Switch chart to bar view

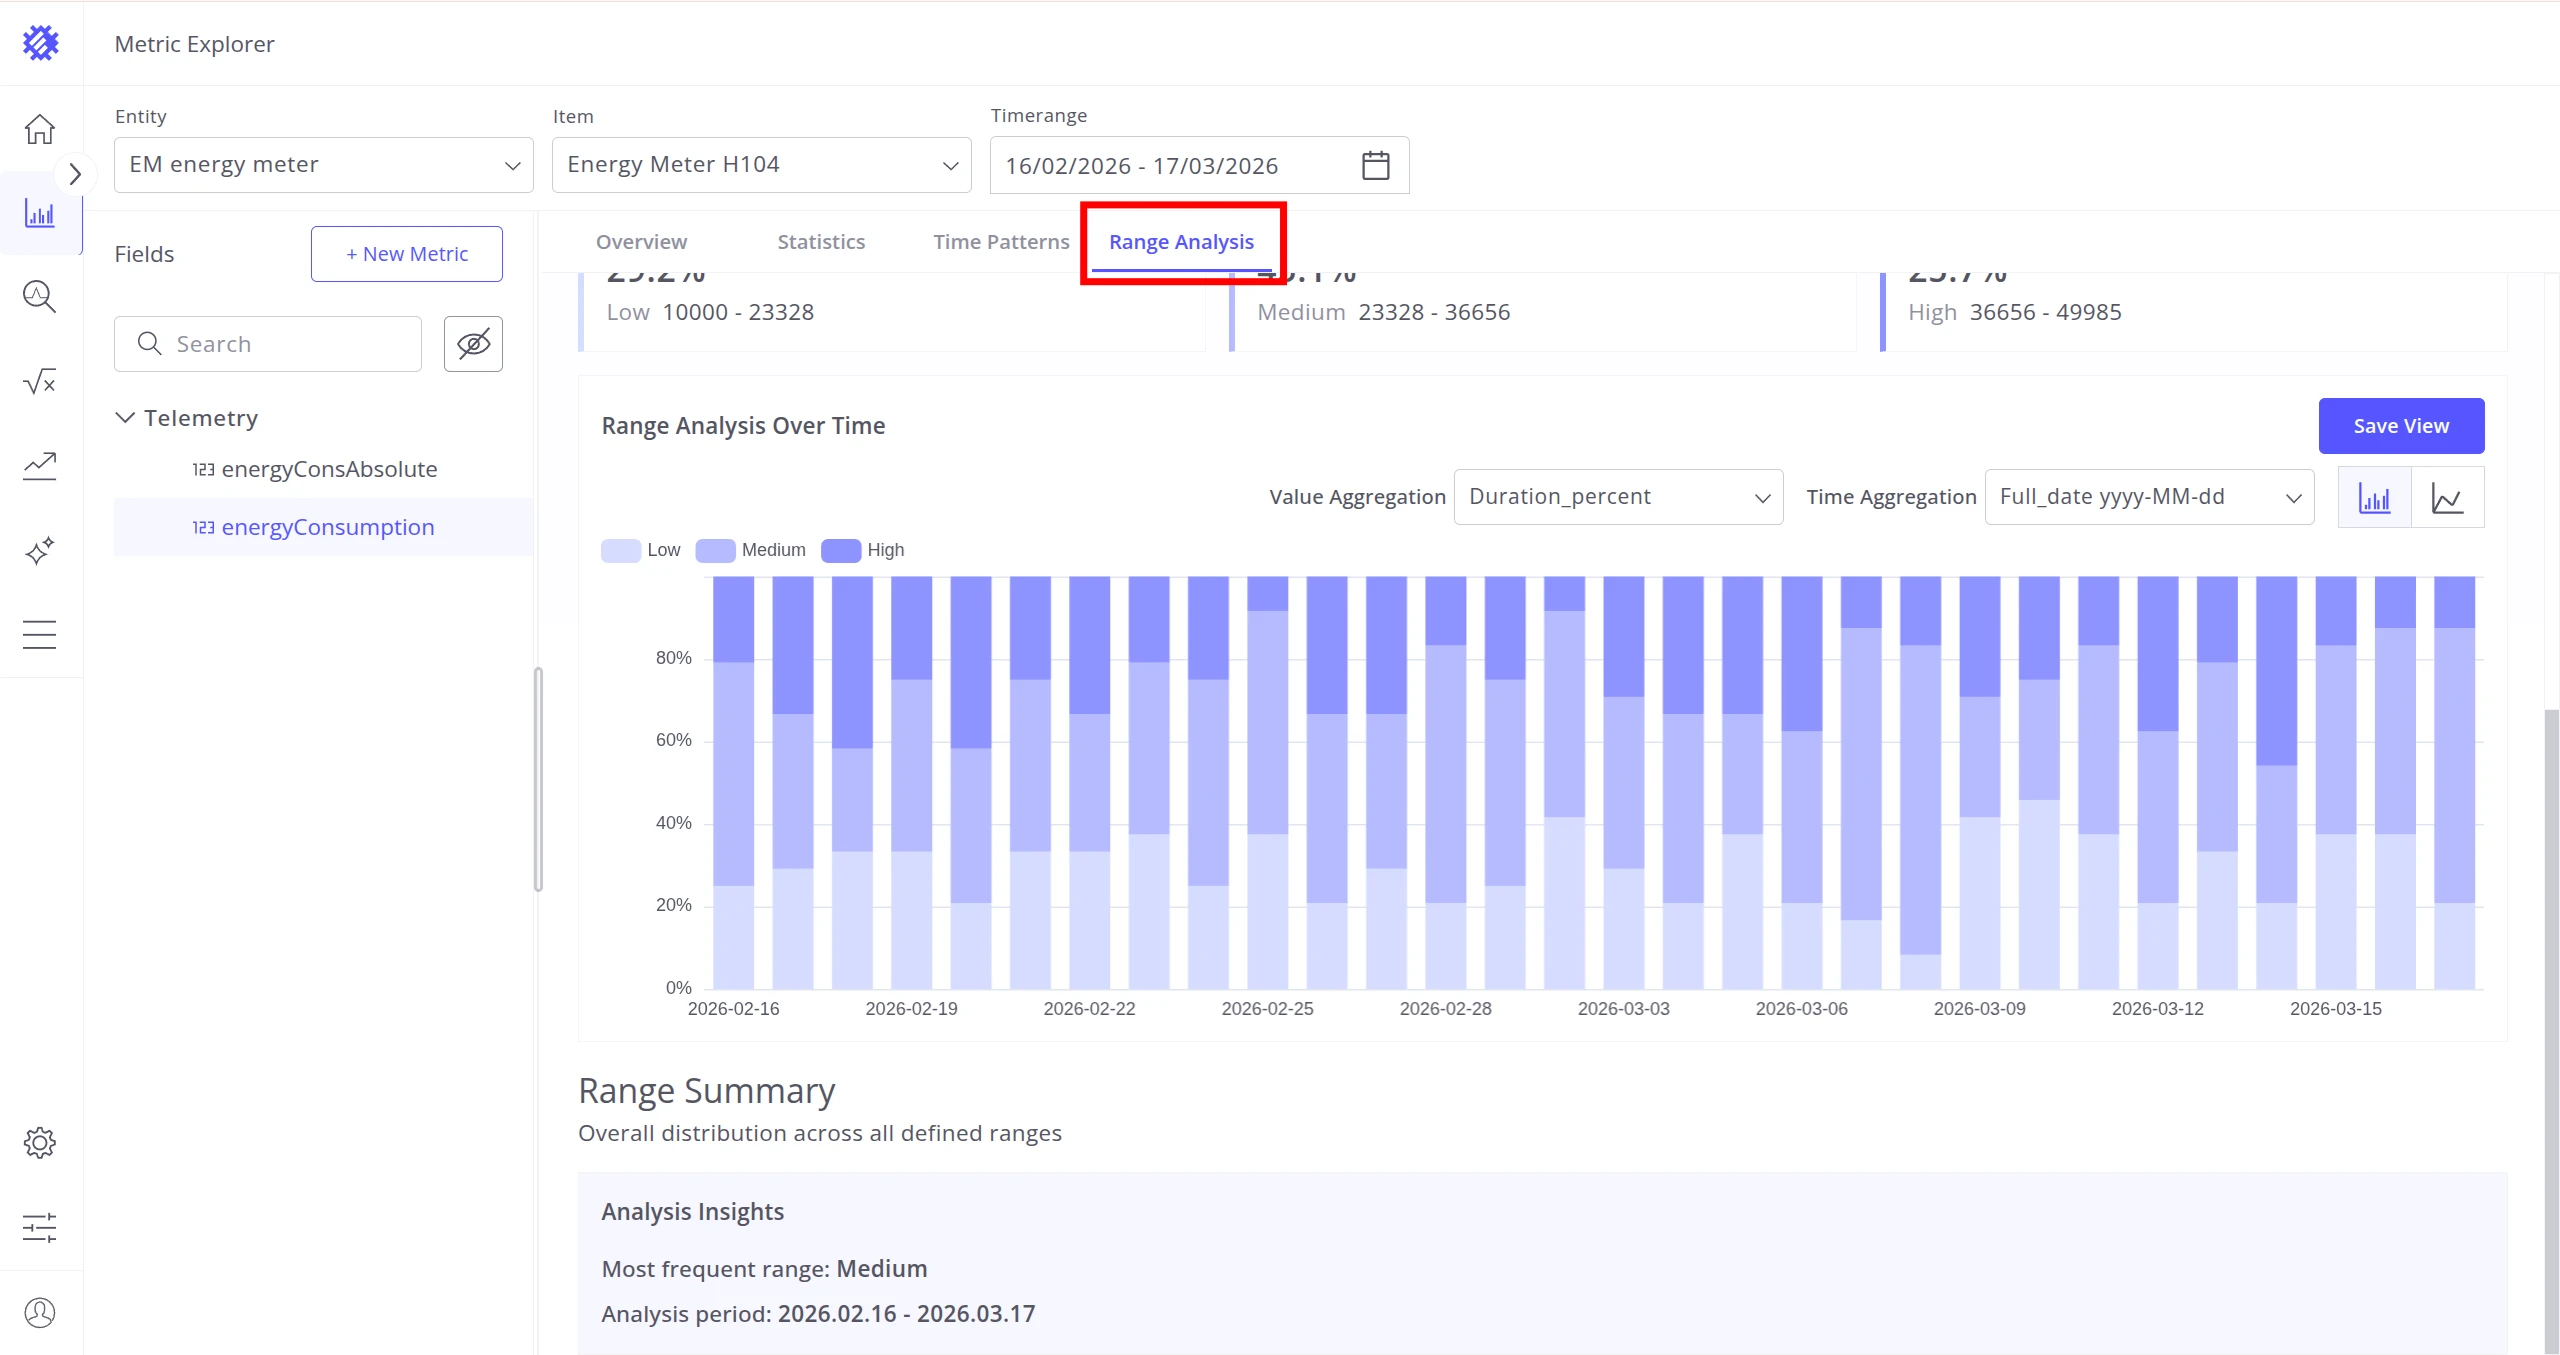tap(2375, 497)
